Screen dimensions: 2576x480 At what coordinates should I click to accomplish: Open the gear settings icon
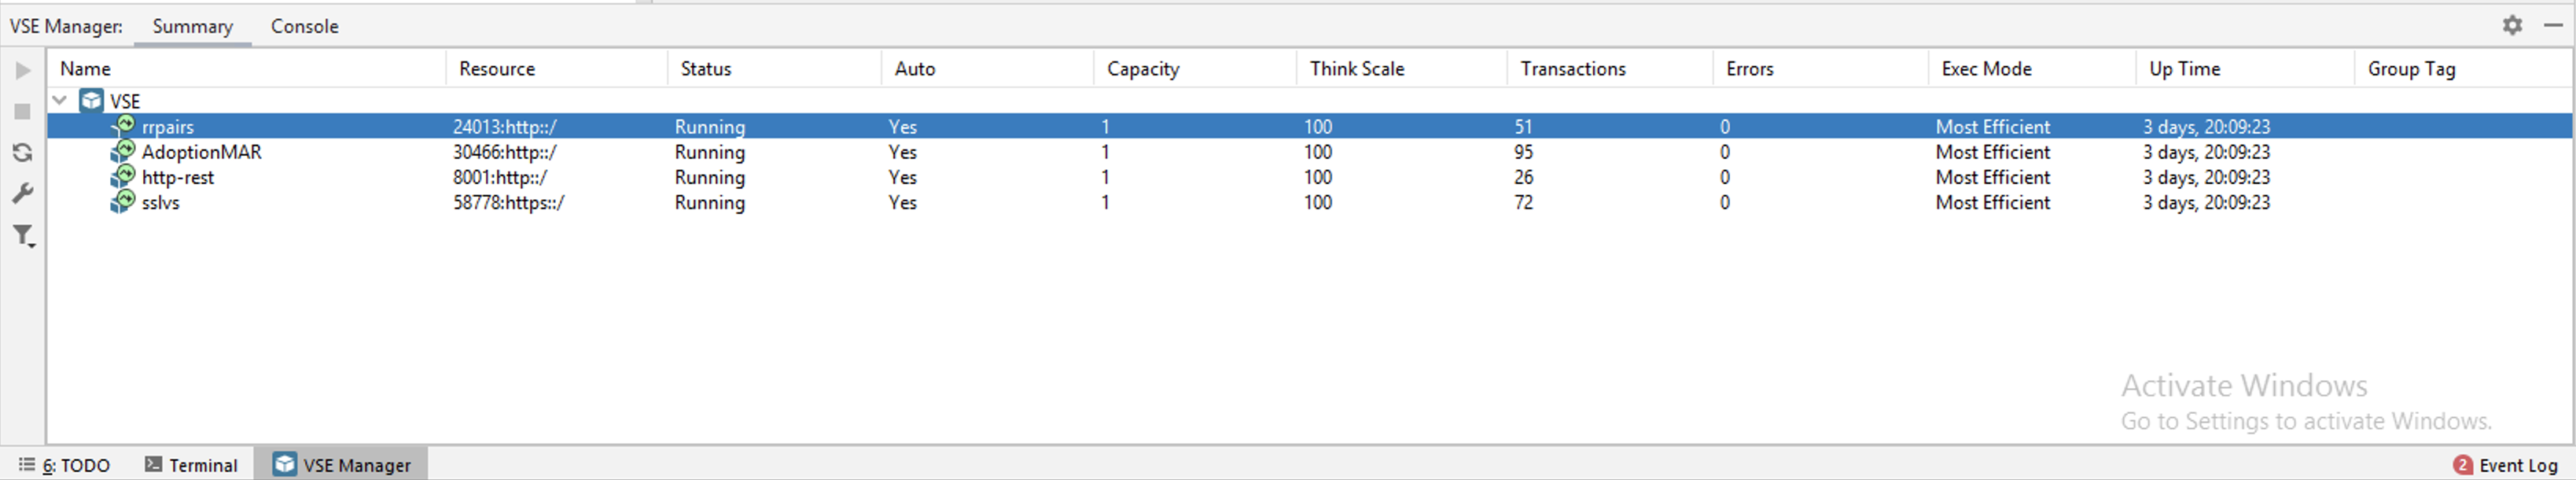pos(2513,25)
